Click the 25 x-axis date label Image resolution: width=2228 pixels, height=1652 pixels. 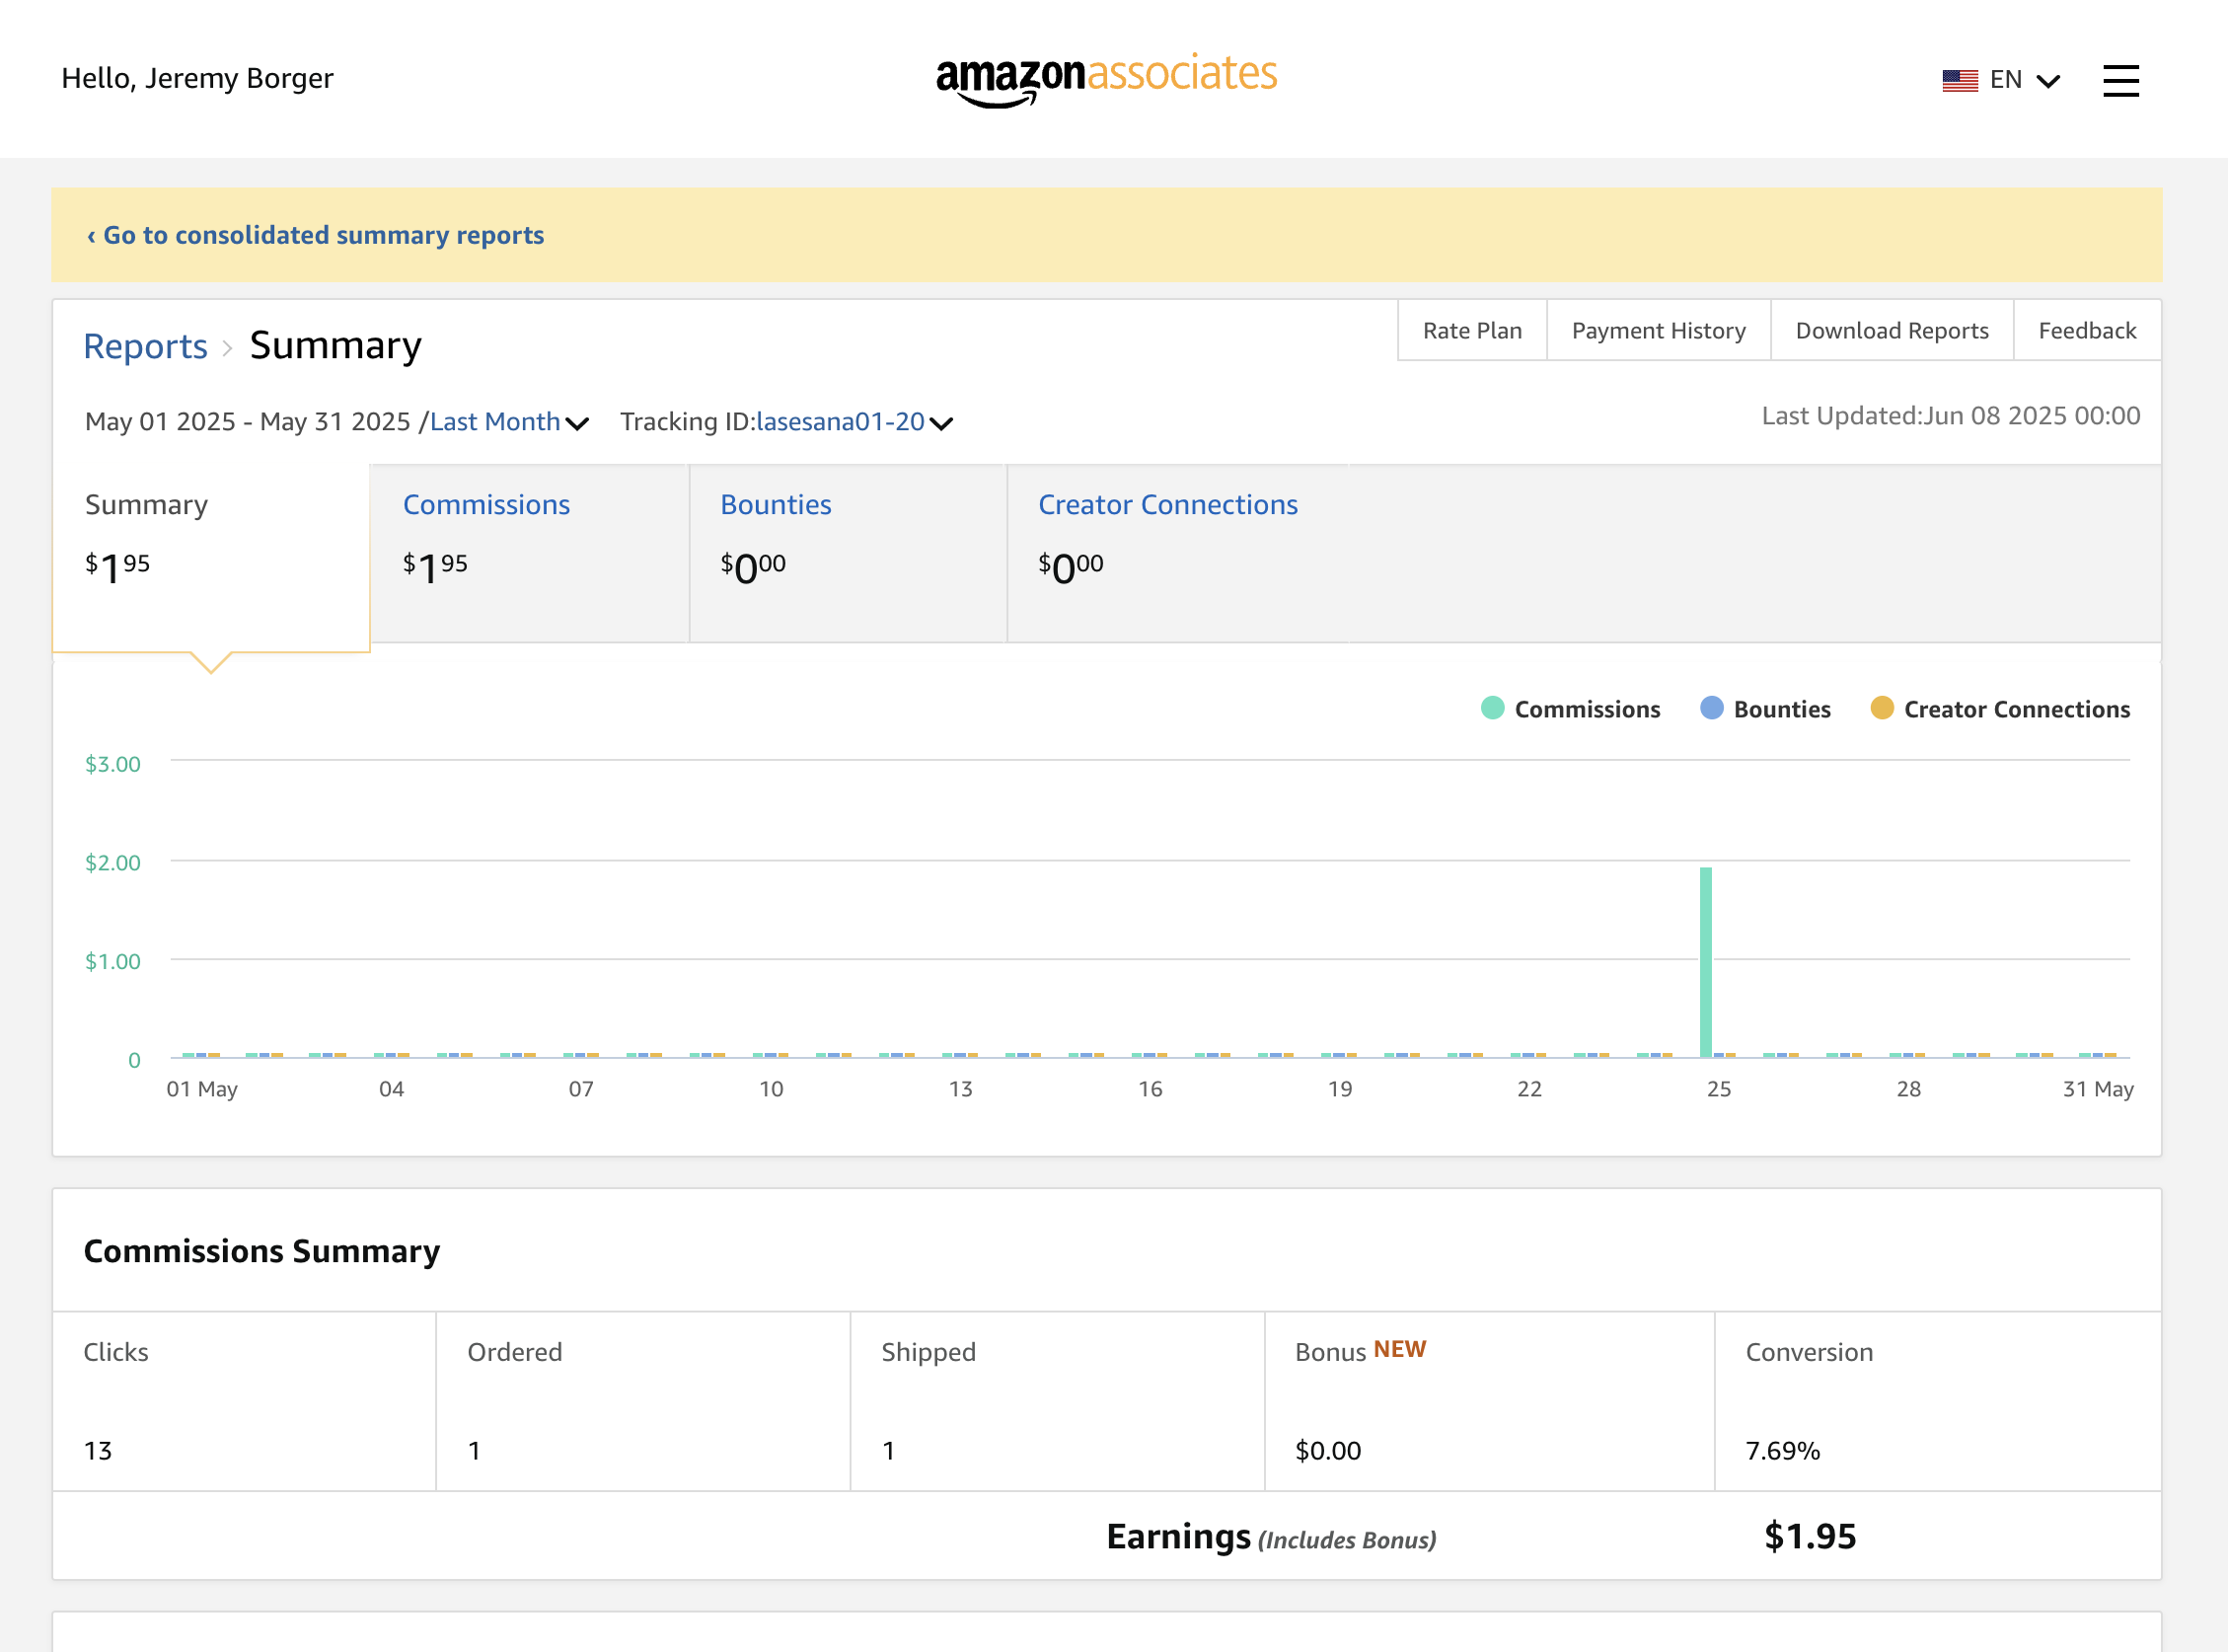(1719, 1089)
